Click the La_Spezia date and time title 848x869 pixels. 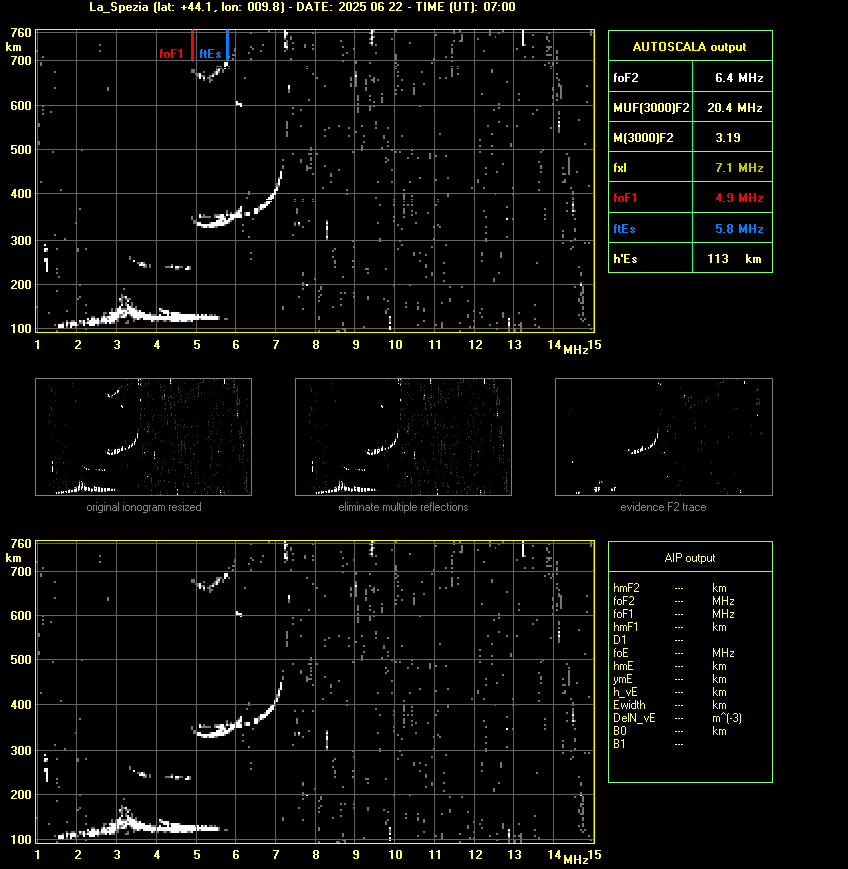(303, 7)
